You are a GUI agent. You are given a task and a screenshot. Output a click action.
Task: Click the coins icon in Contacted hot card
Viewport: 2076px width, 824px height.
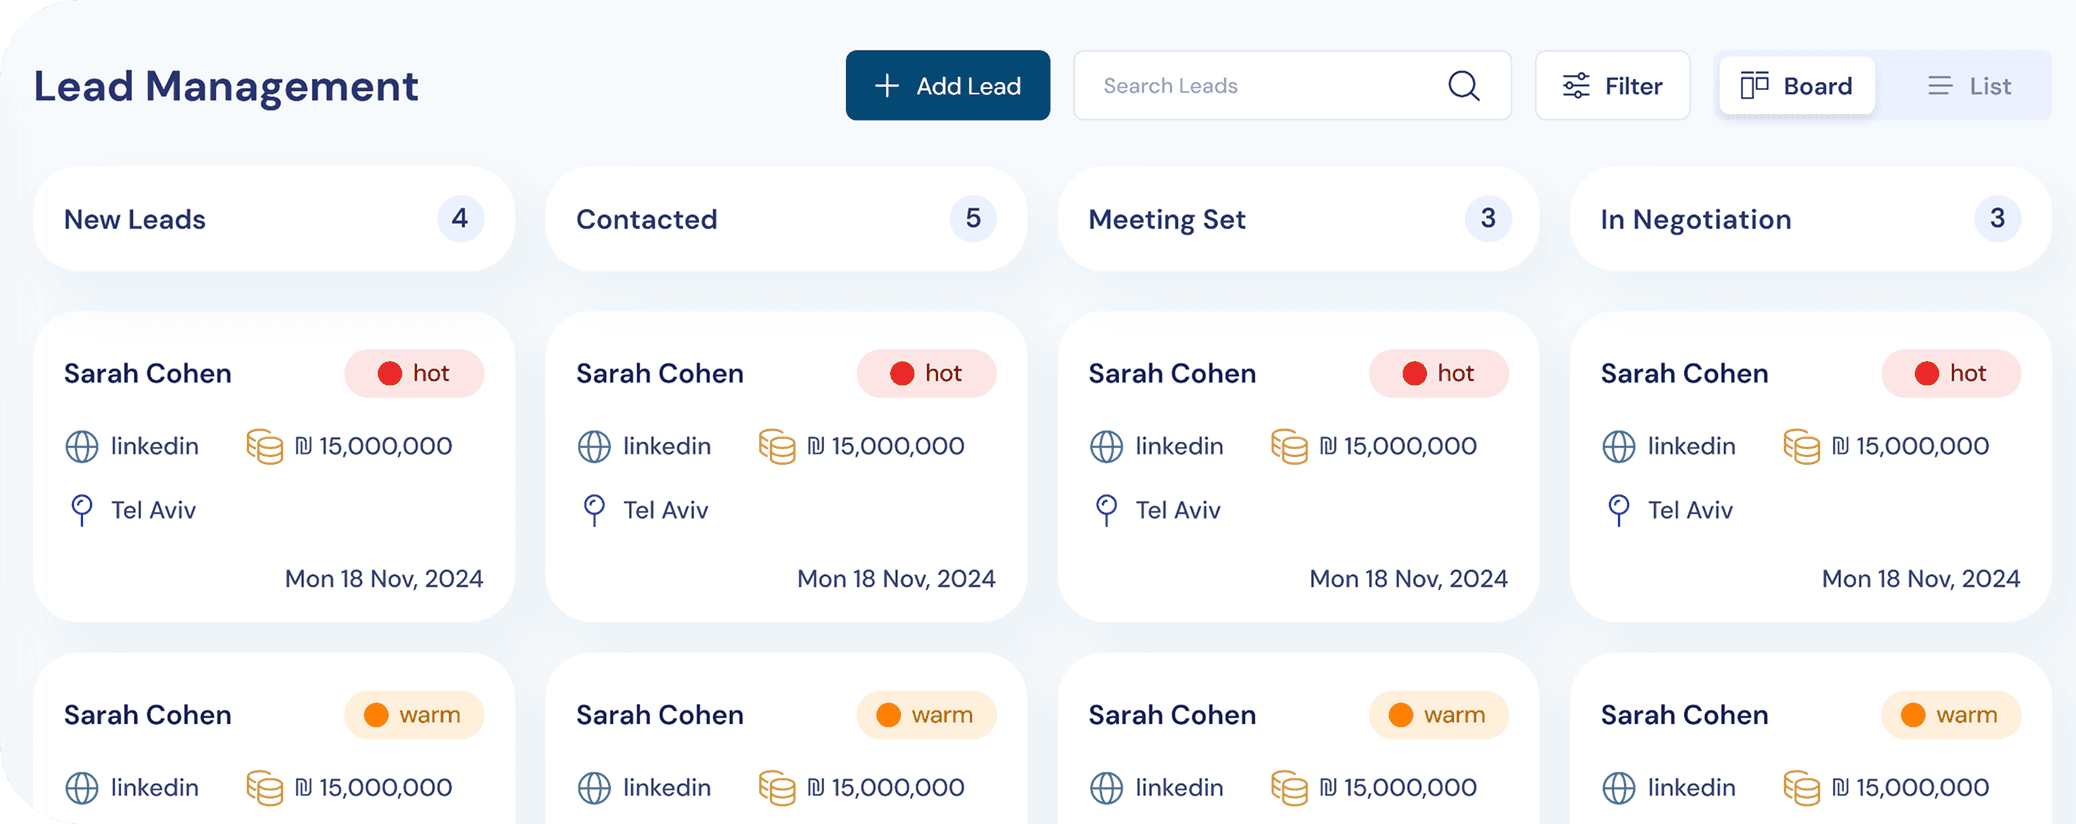coord(776,446)
